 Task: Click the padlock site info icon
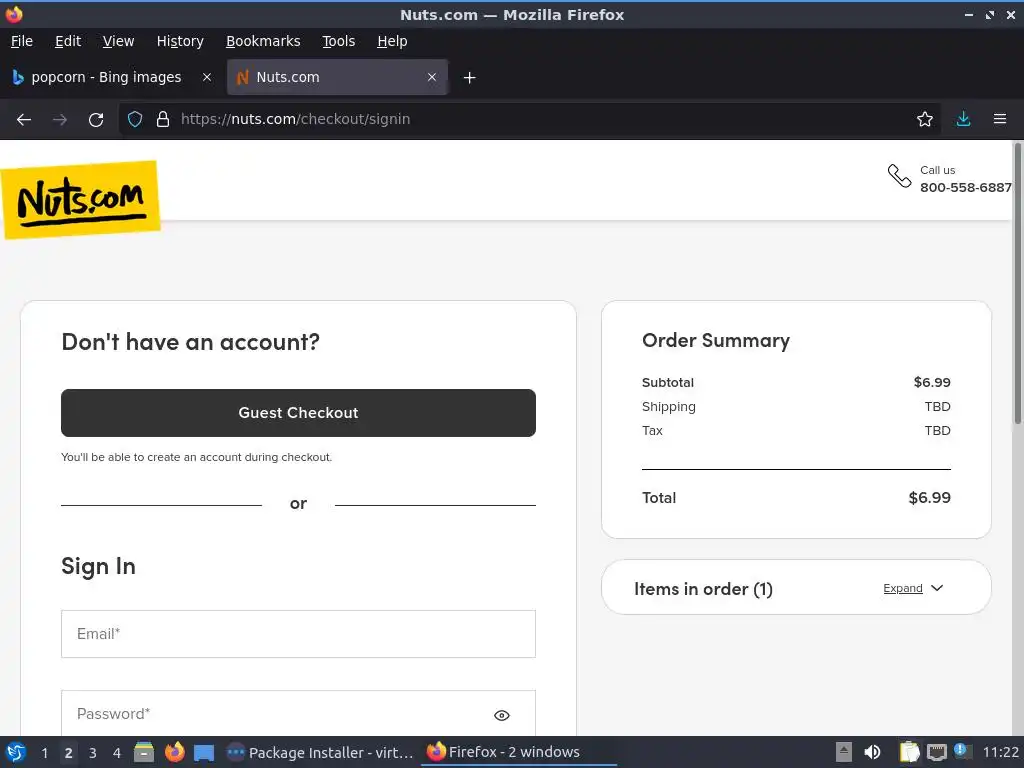163,120
